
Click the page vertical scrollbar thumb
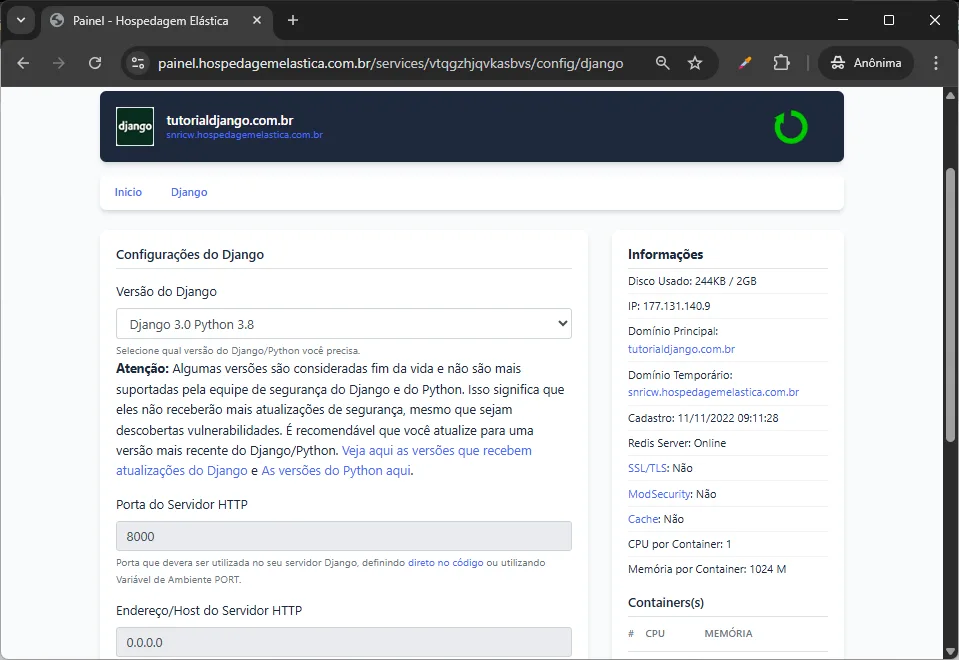(x=950, y=304)
